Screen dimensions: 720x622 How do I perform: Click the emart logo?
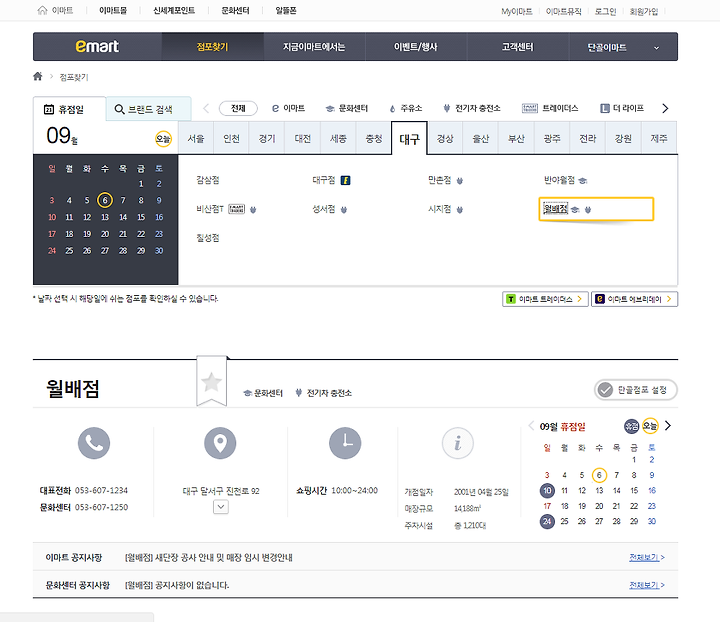[97, 46]
